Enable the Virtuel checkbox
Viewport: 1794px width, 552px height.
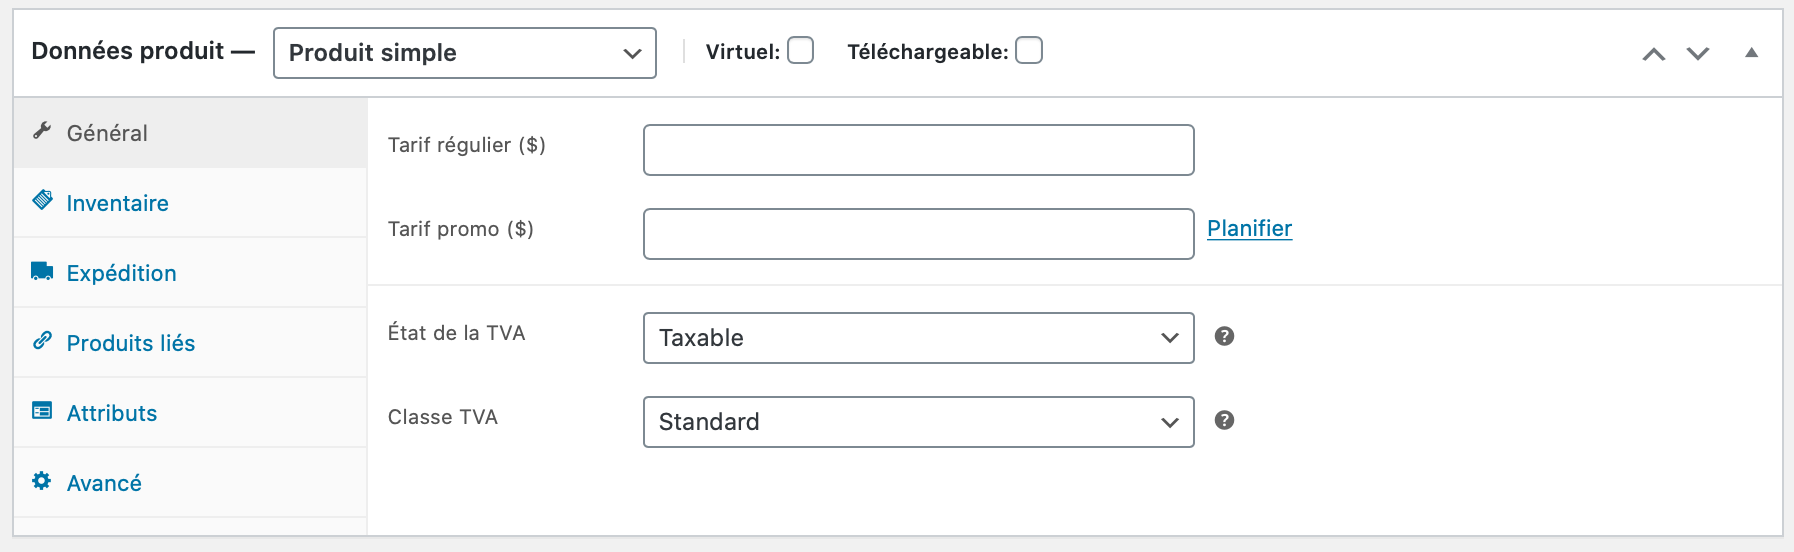[x=800, y=50]
